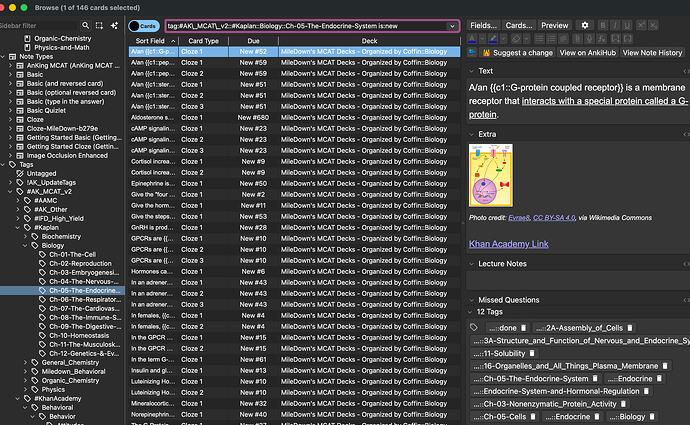Click the equations function icon
The height and width of the screenshot is (425, 690).
point(602,39)
